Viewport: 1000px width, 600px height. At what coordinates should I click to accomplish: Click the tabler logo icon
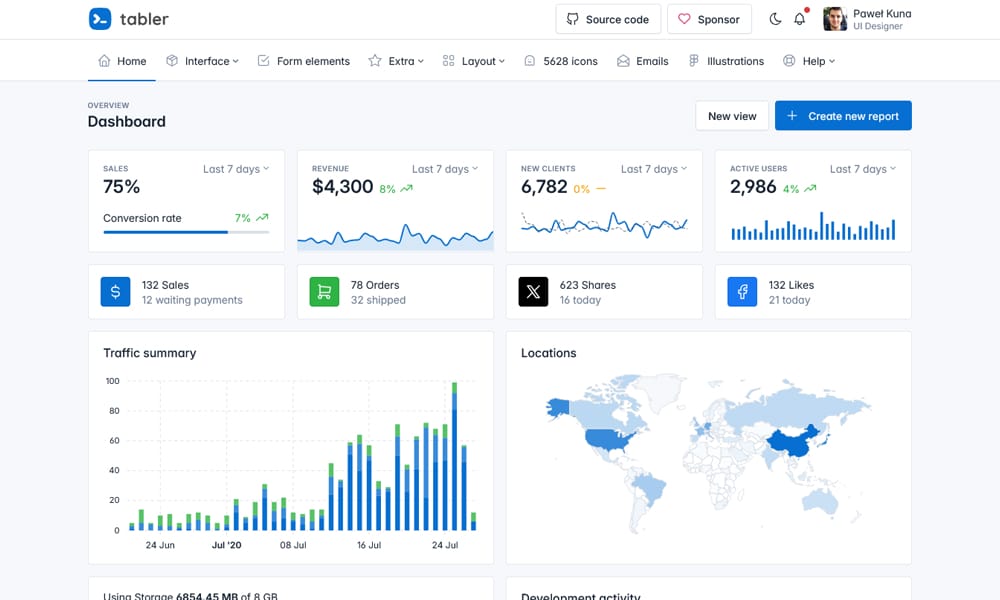coord(99,19)
